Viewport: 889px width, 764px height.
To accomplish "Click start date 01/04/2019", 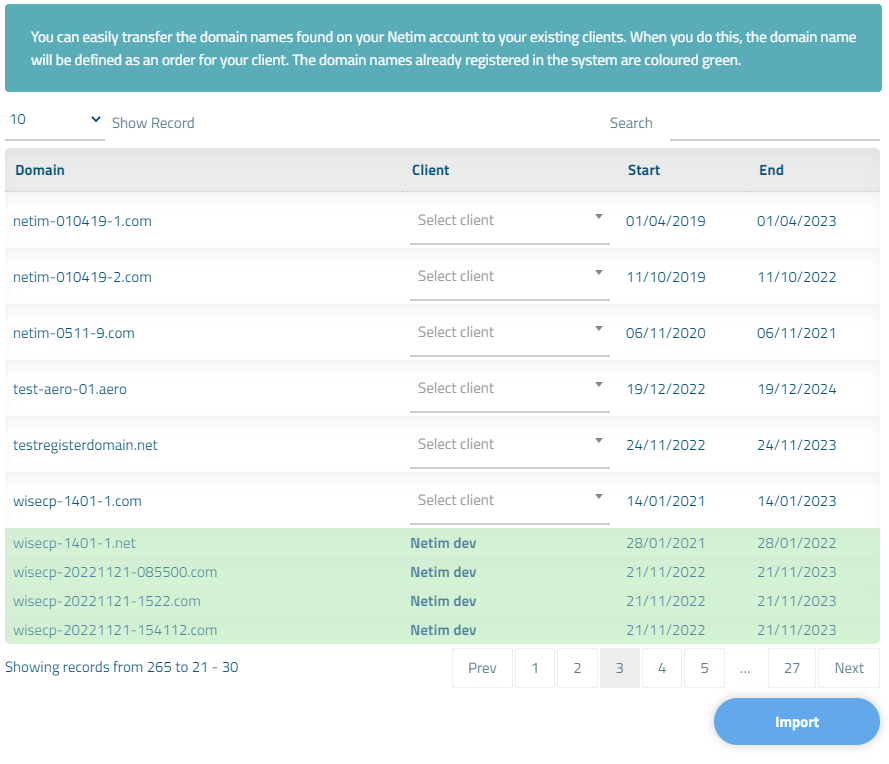I will click(x=666, y=221).
